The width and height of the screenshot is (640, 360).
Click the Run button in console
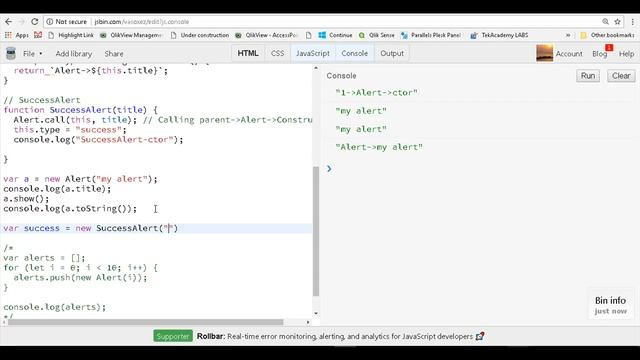(x=588, y=76)
